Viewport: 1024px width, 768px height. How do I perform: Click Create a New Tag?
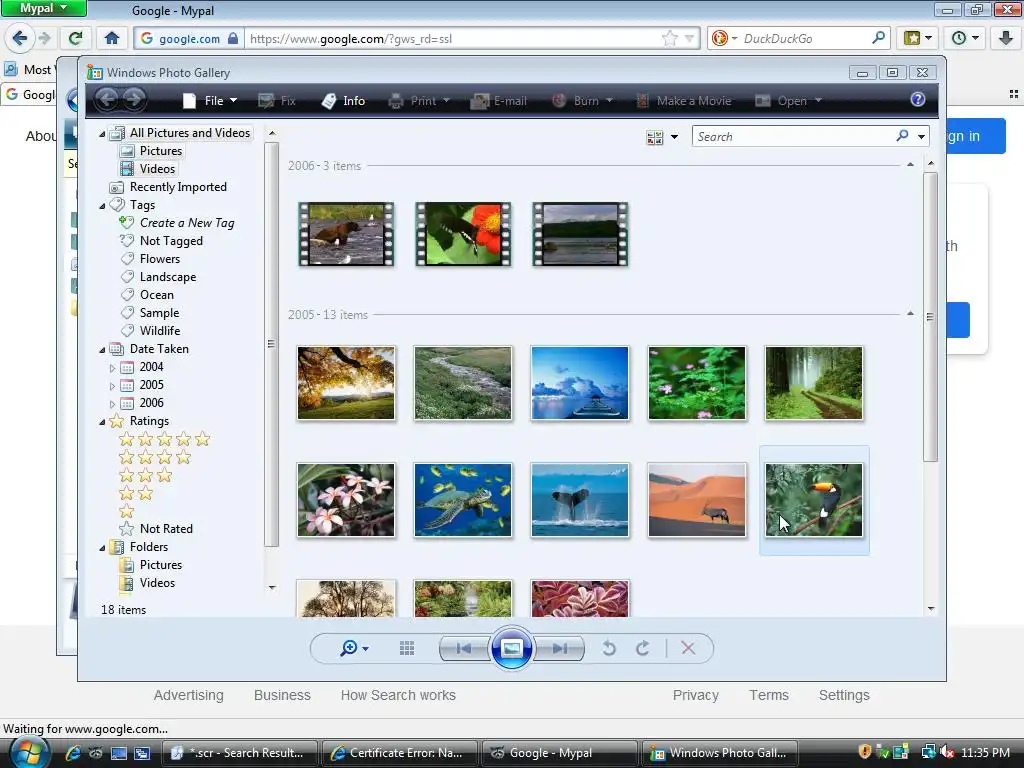tap(177, 223)
